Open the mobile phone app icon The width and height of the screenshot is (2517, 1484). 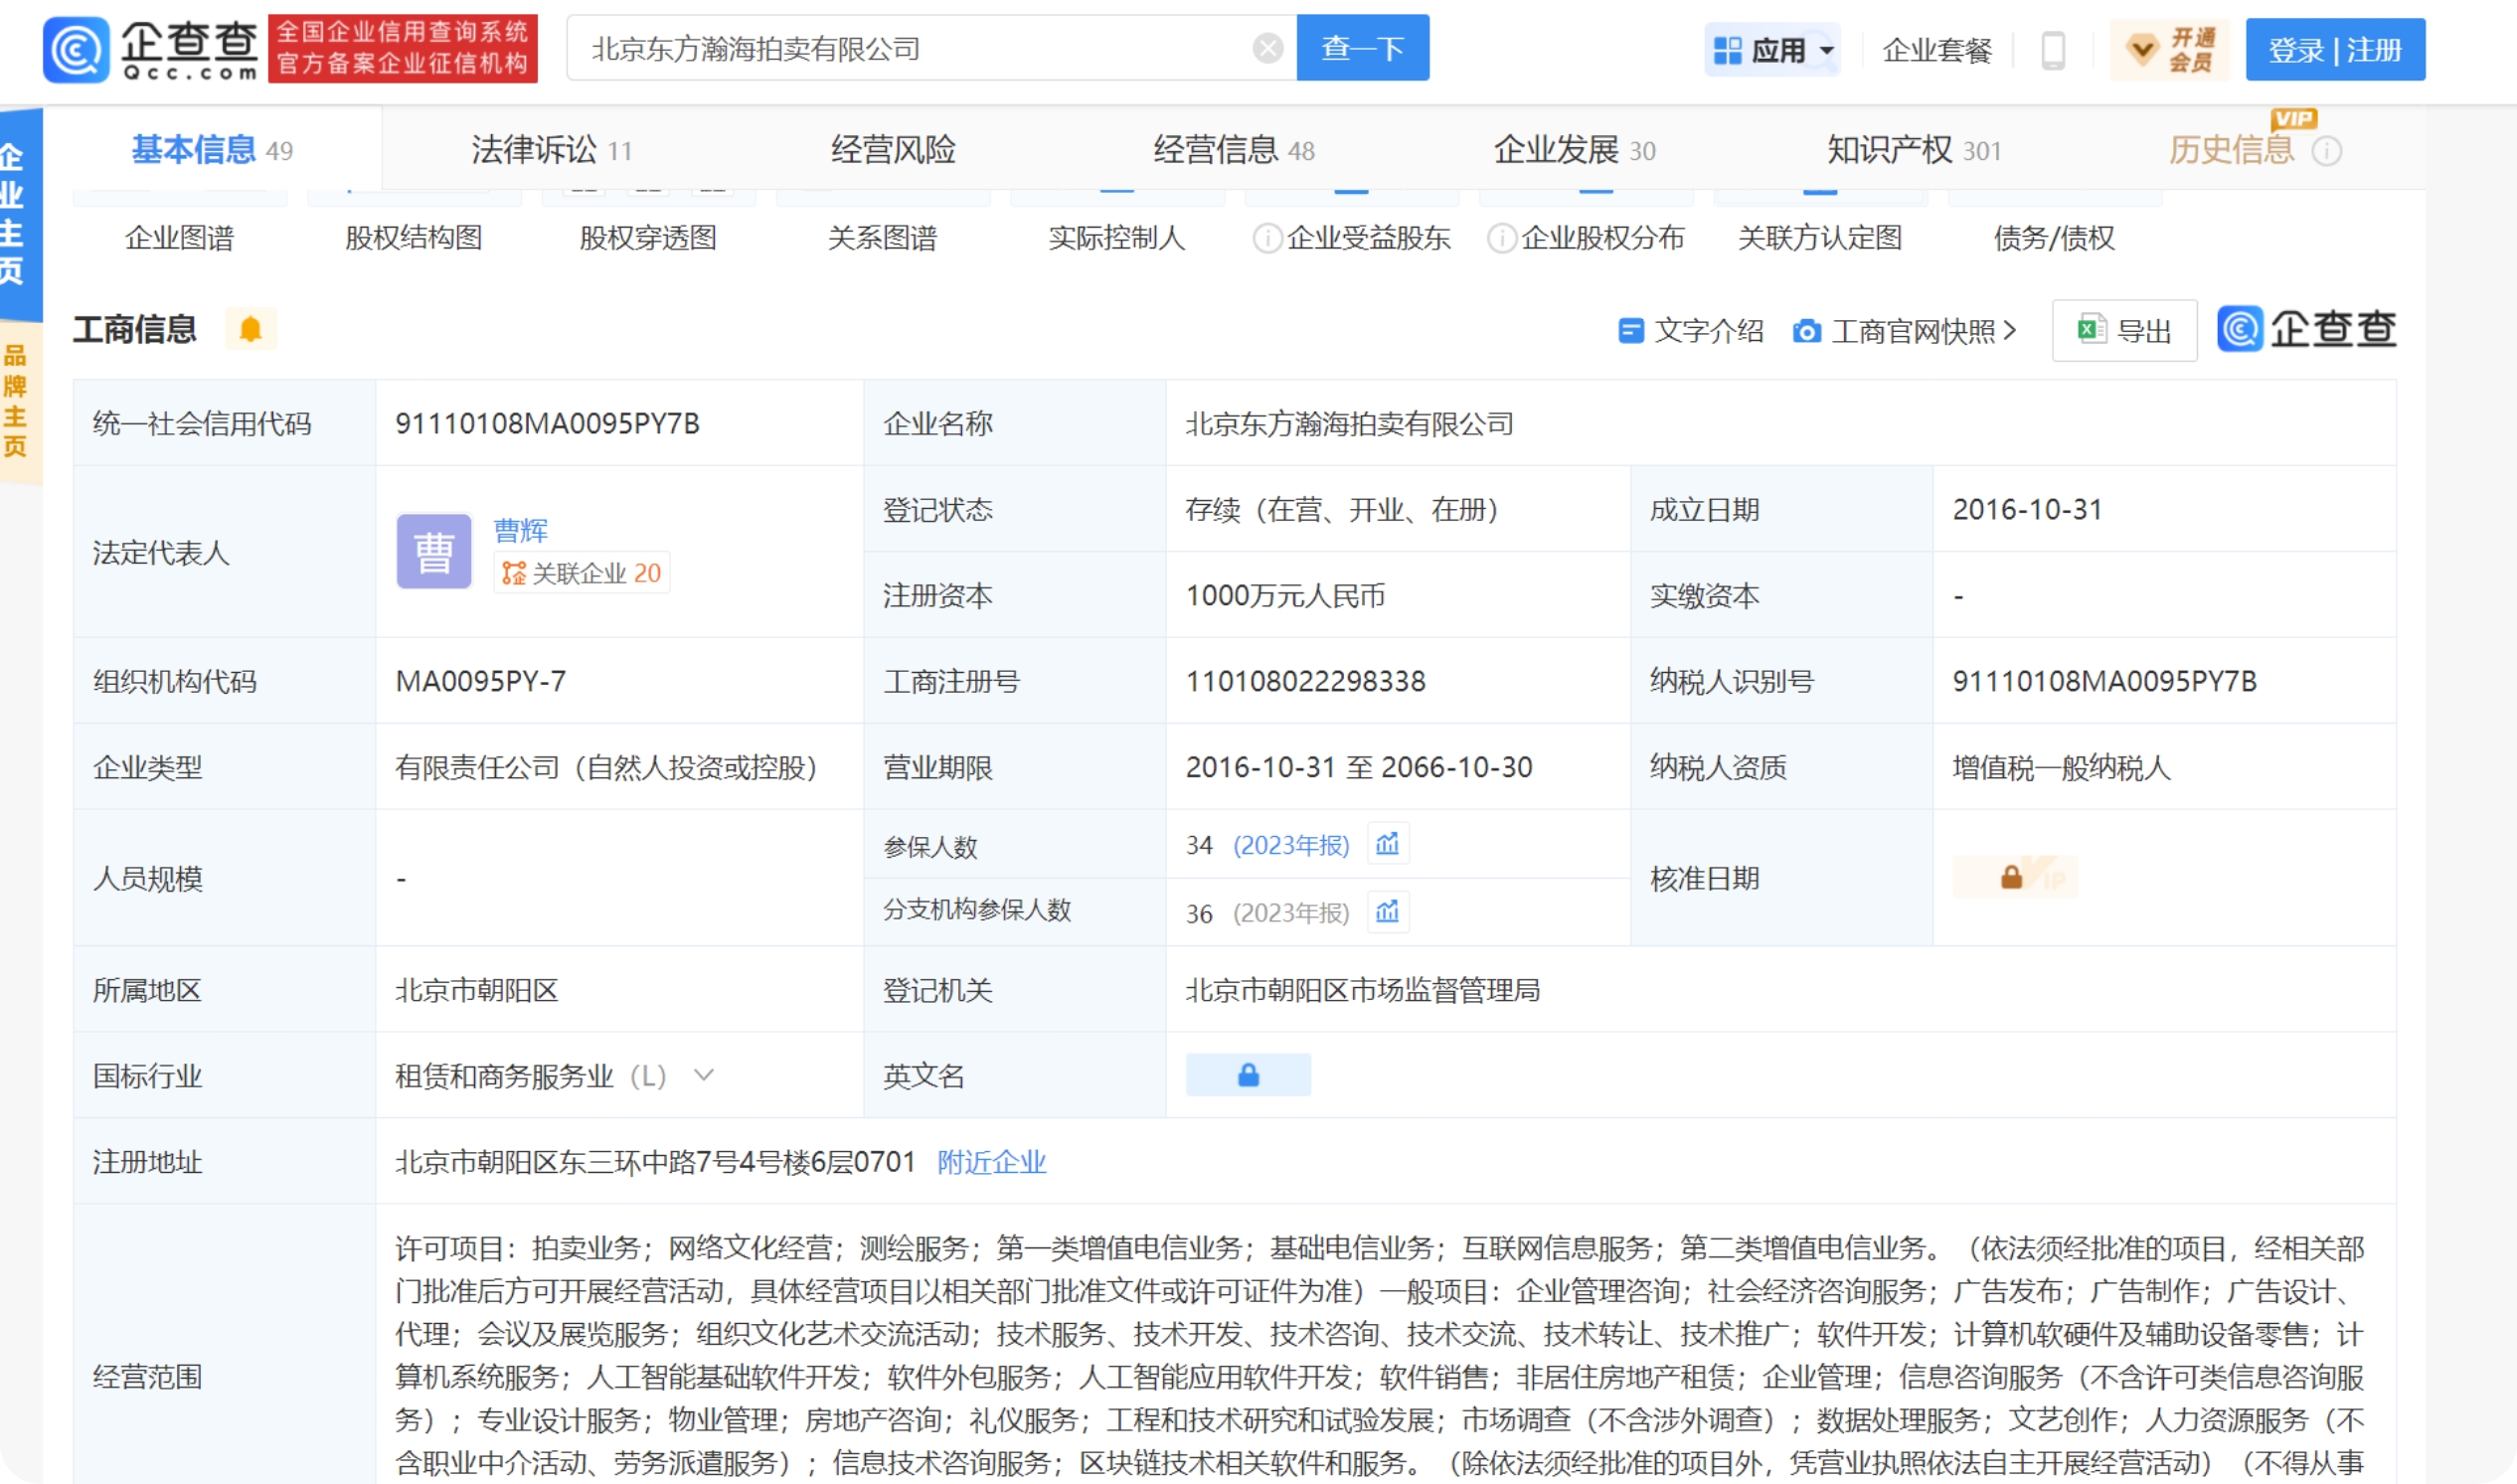[x=2052, y=50]
